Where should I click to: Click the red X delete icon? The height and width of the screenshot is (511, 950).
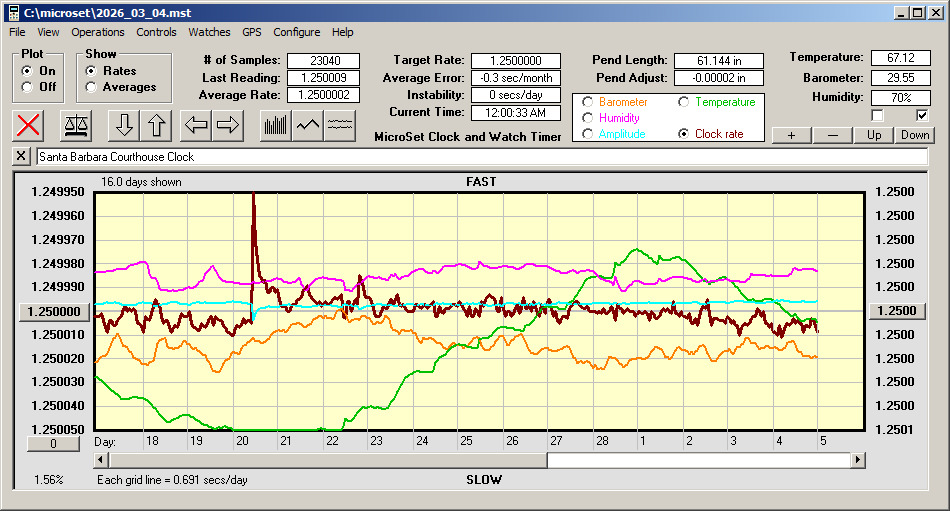[30, 125]
